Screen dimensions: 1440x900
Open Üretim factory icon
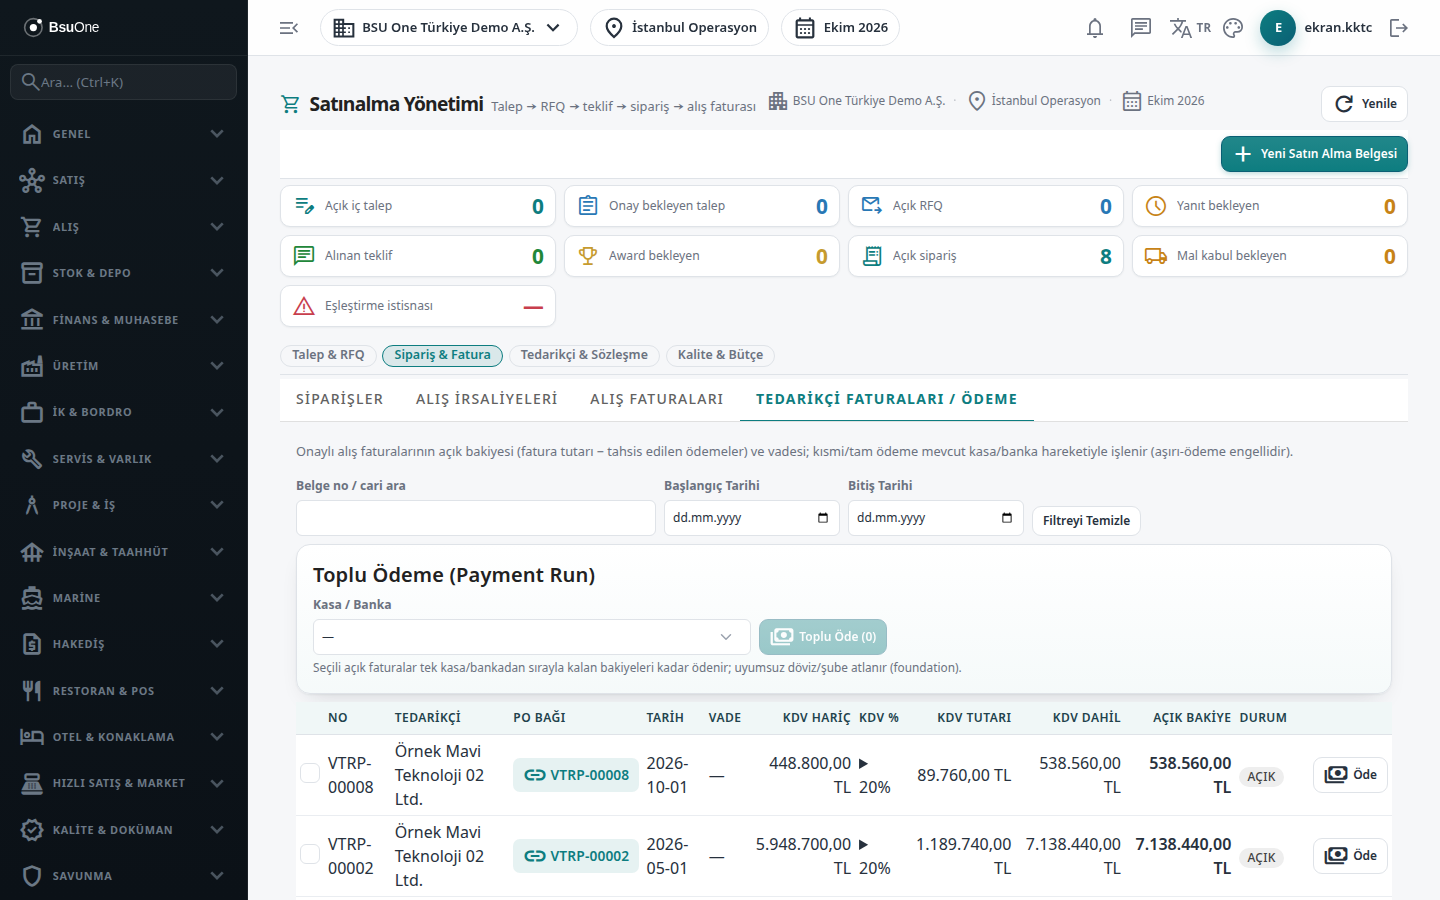32,366
